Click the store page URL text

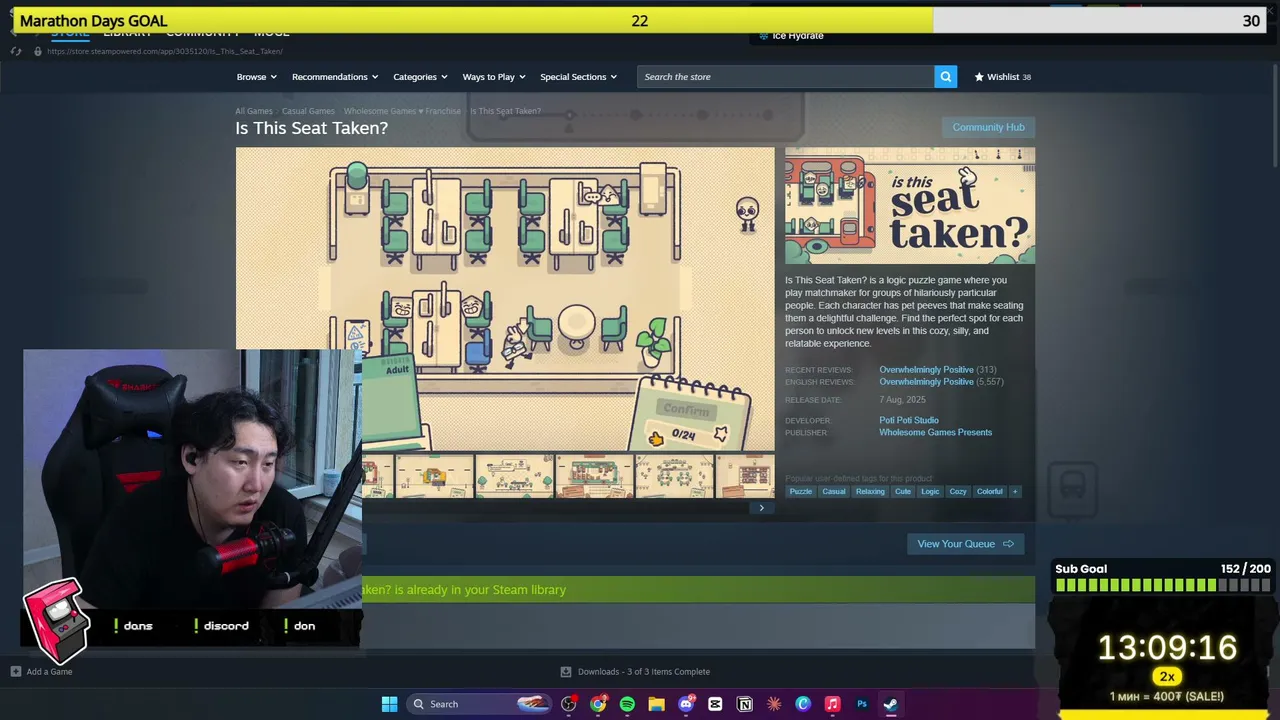pos(165,51)
